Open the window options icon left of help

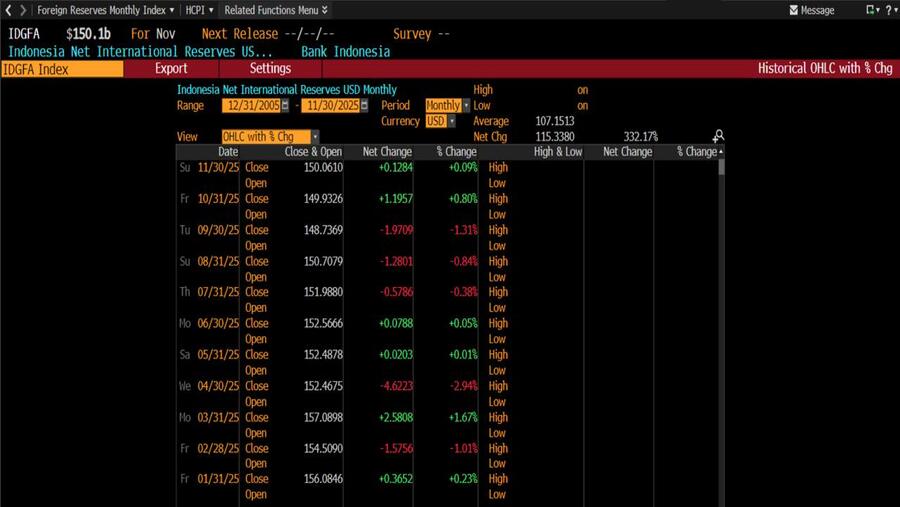870,10
